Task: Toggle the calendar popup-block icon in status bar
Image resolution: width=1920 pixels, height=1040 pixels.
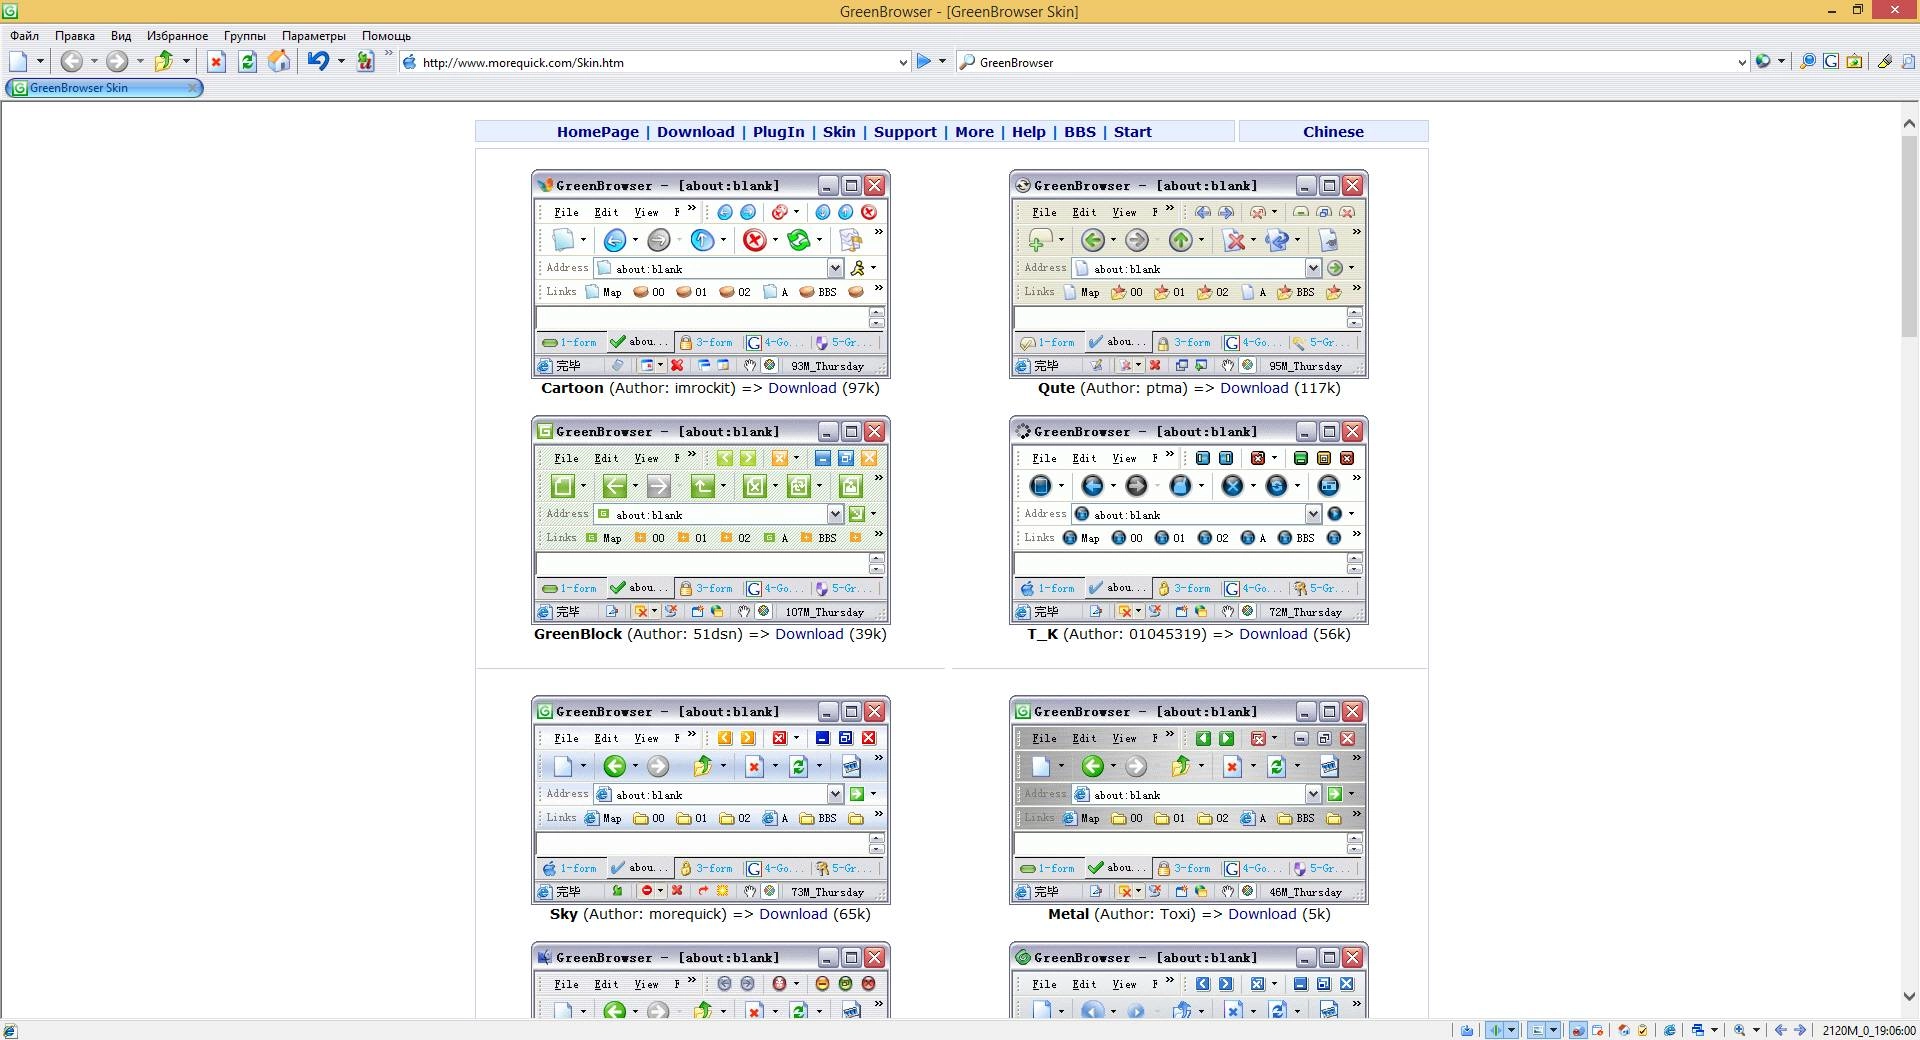Action: pyautogui.click(x=1598, y=1030)
